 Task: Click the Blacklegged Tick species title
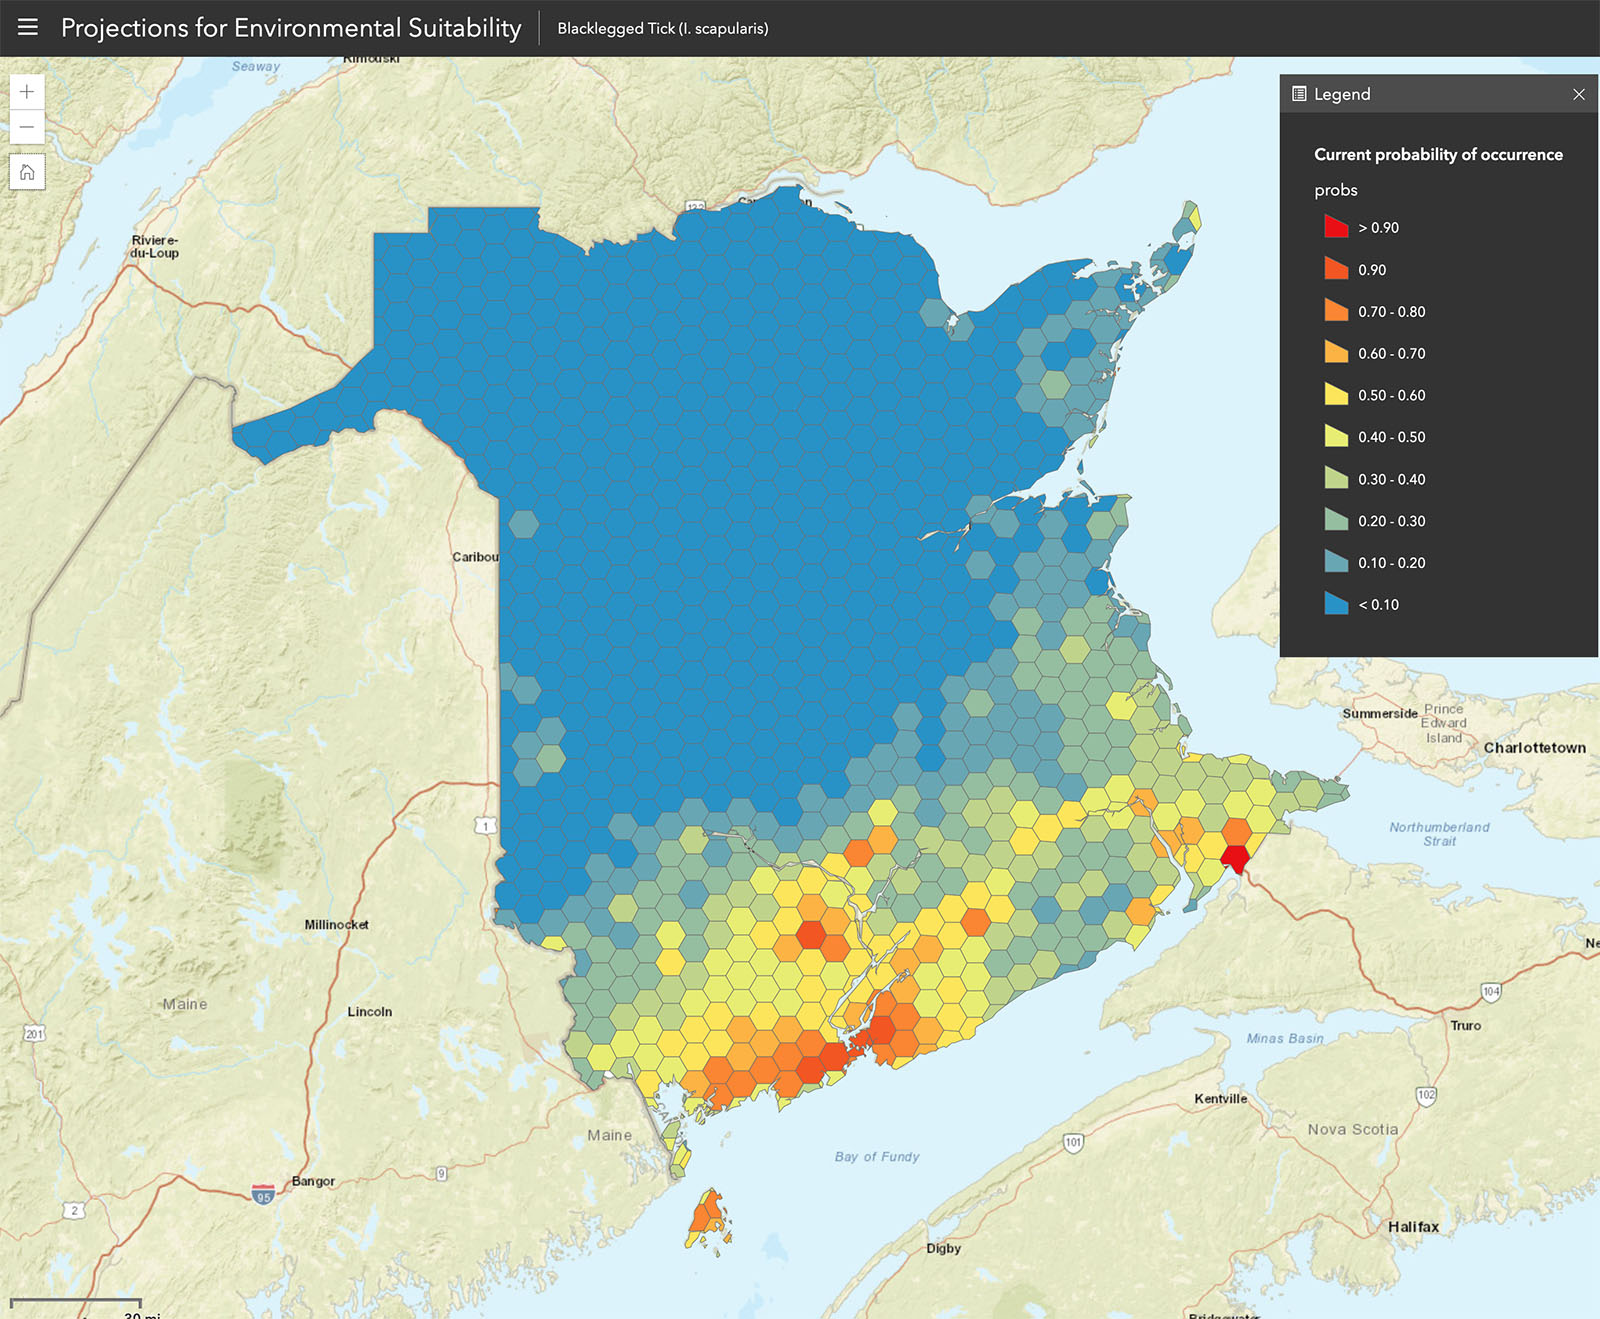(662, 28)
